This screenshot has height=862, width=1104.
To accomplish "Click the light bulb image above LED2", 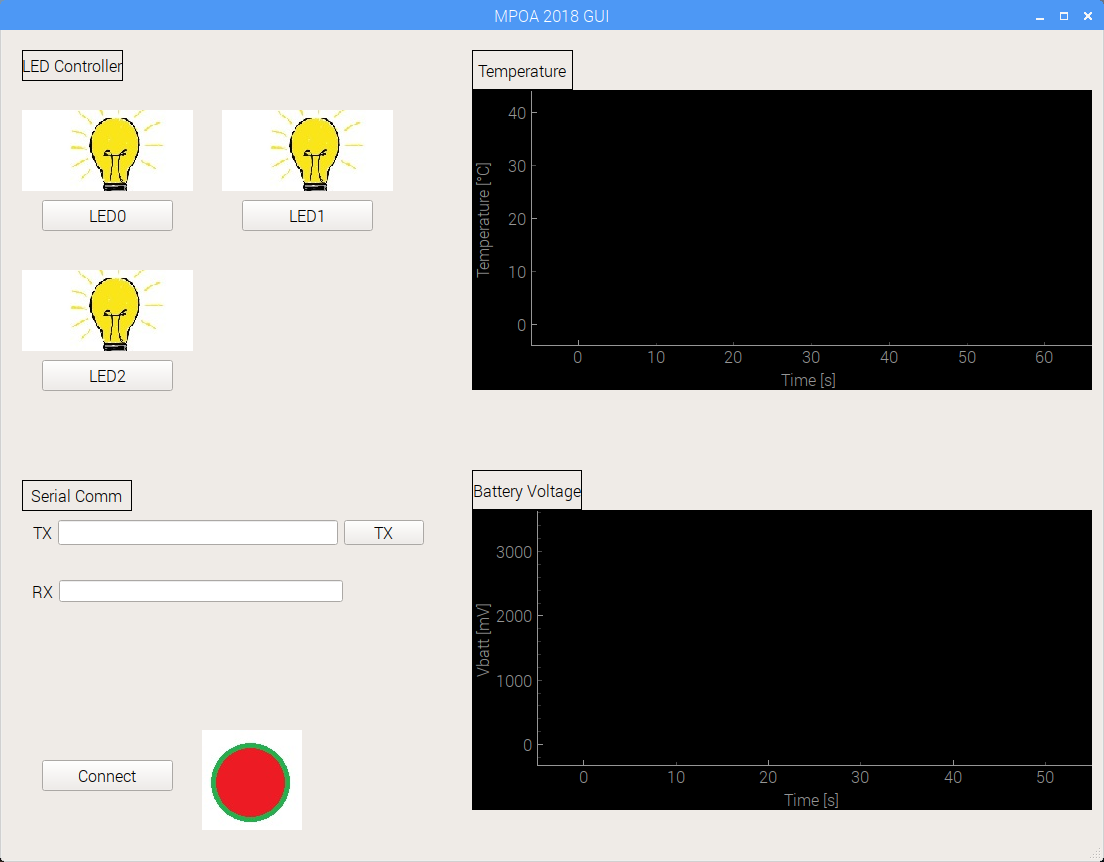I will point(108,310).
